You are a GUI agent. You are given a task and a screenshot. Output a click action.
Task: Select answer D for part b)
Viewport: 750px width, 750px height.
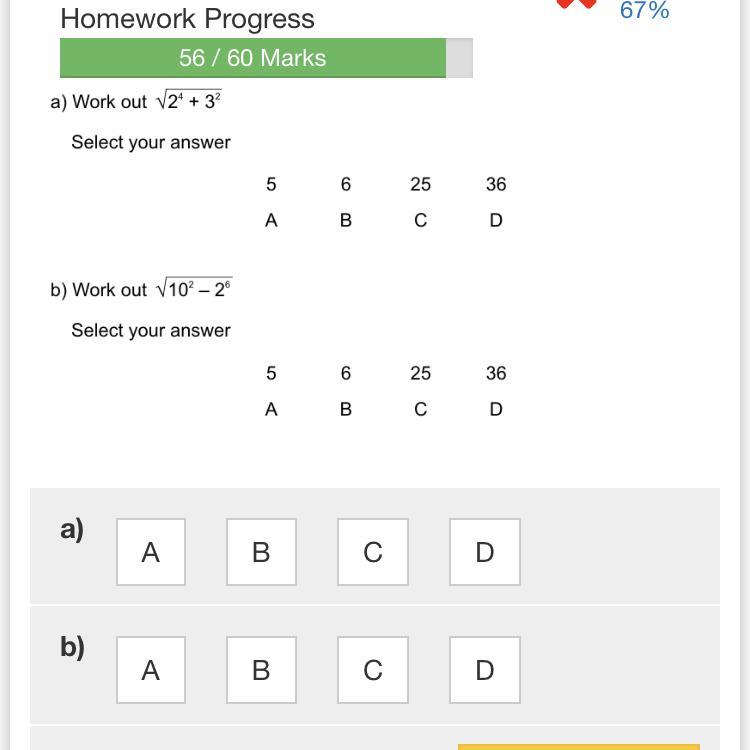pos(485,670)
